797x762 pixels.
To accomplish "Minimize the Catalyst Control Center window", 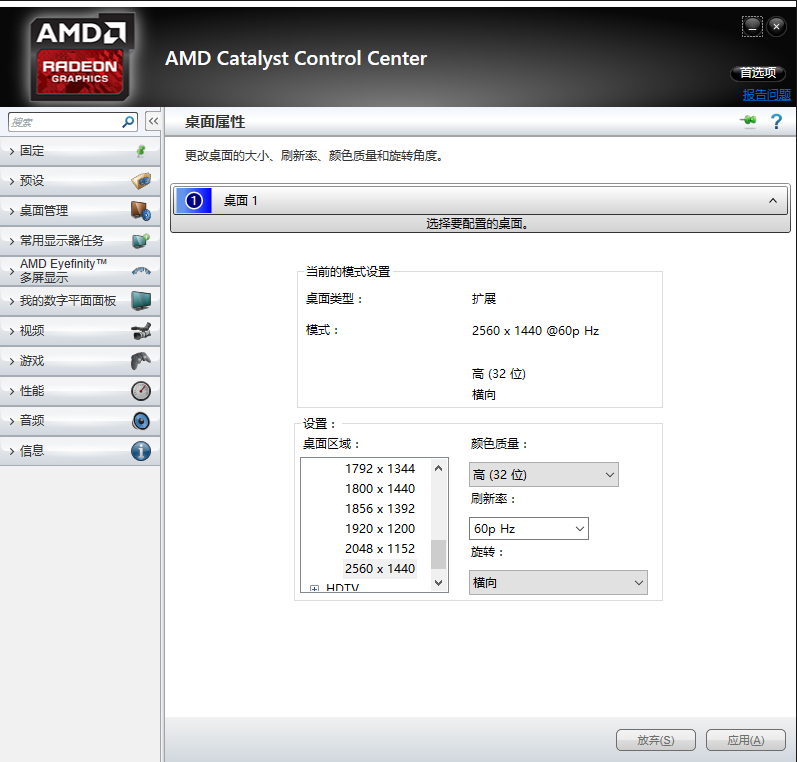I will 752,26.
